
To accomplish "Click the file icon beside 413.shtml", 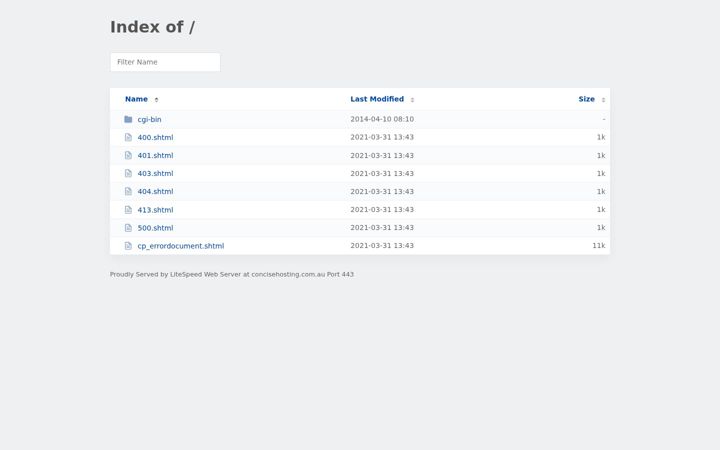I will click(128, 210).
